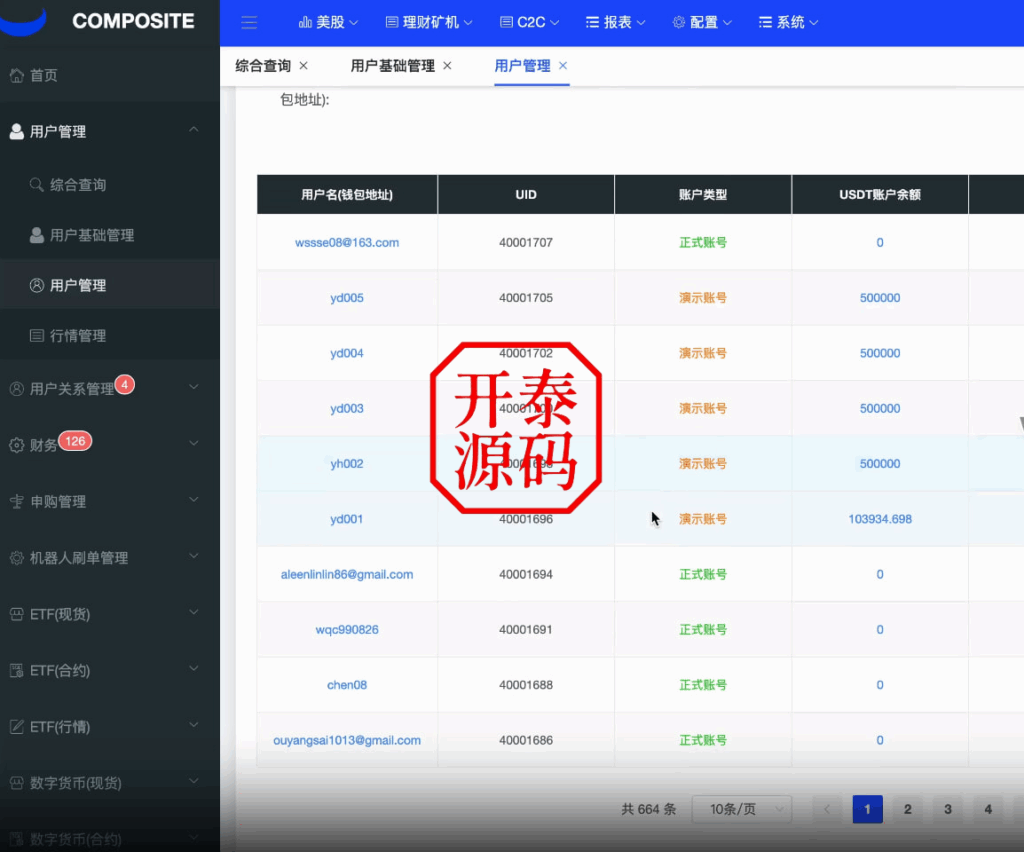The width and height of the screenshot is (1024, 852).
Task: Click the gear icon beside 财务
Action: point(17,445)
